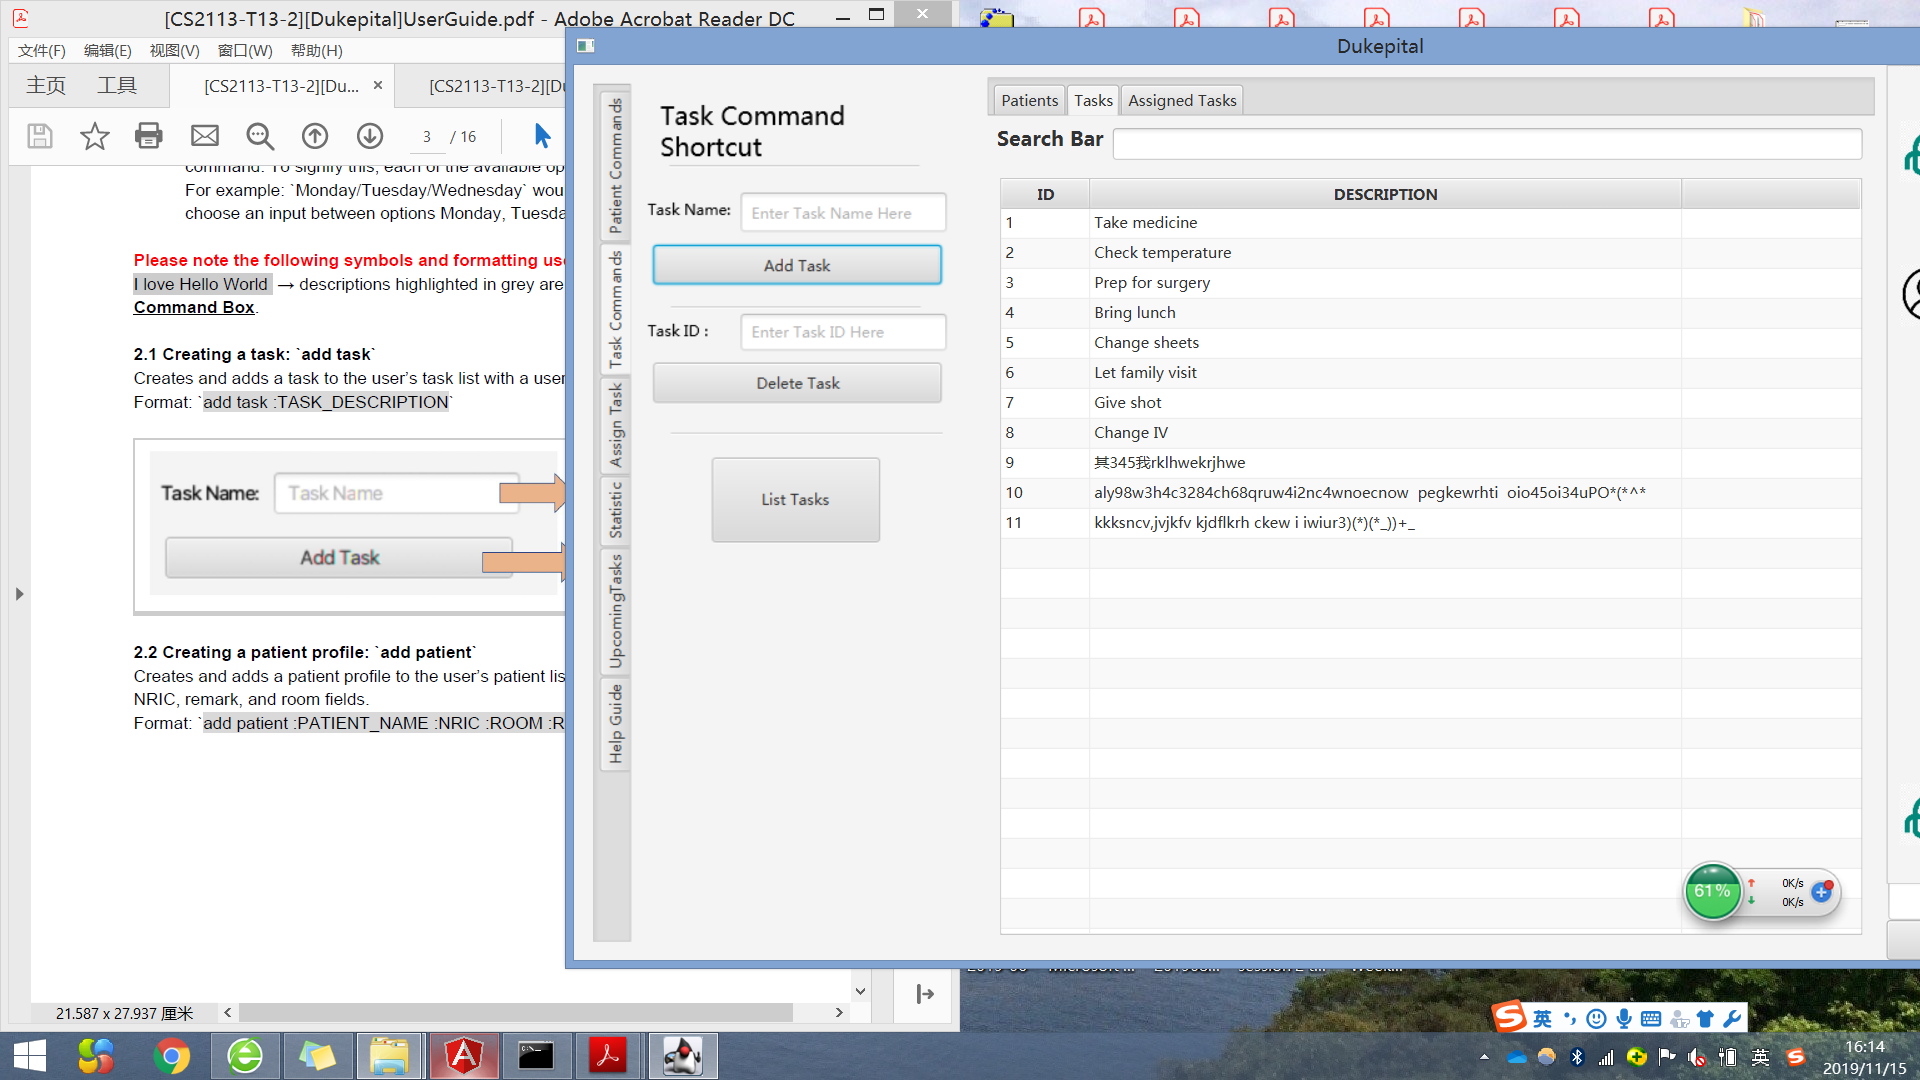The height and width of the screenshot is (1080, 1920).
Task: Open Chrome from the taskbar
Action: click(172, 1056)
